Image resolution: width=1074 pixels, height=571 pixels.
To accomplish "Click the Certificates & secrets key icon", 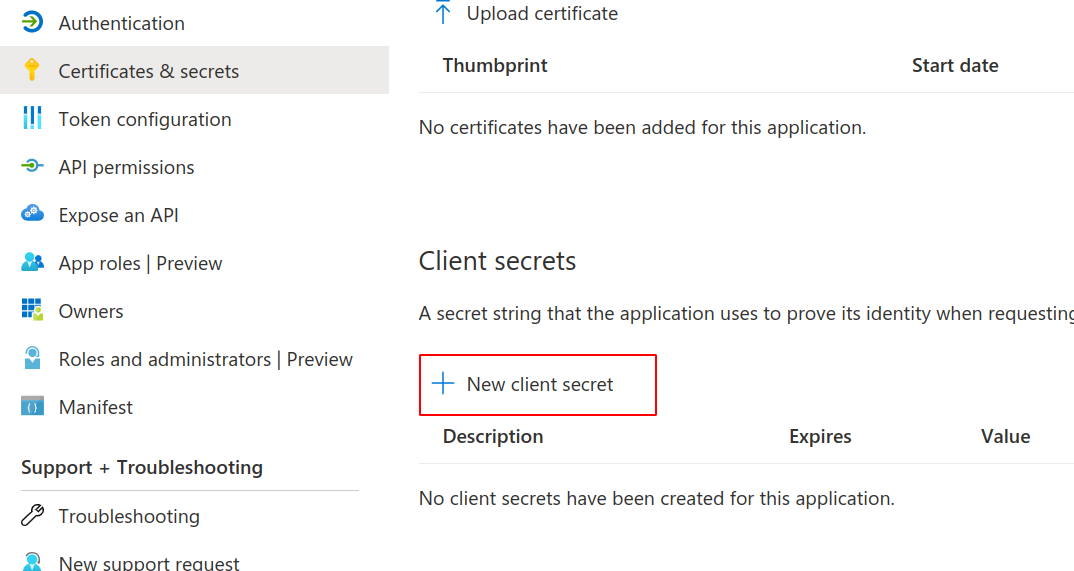I will click(x=32, y=70).
